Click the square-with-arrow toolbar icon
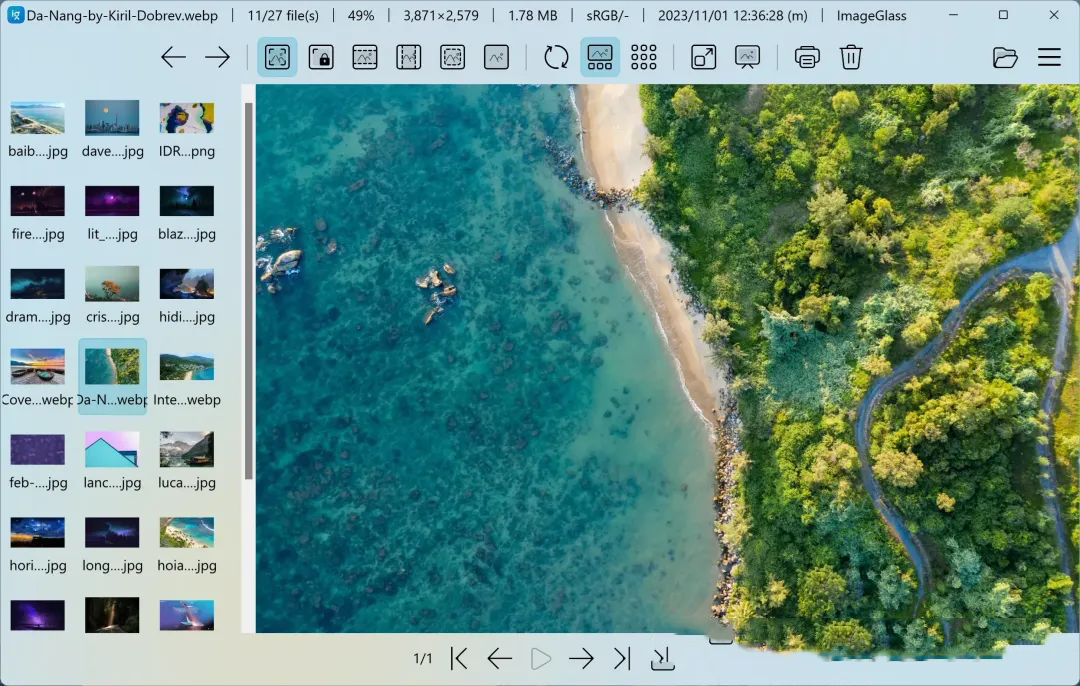This screenshot has width=1080, height=686. 703,57
